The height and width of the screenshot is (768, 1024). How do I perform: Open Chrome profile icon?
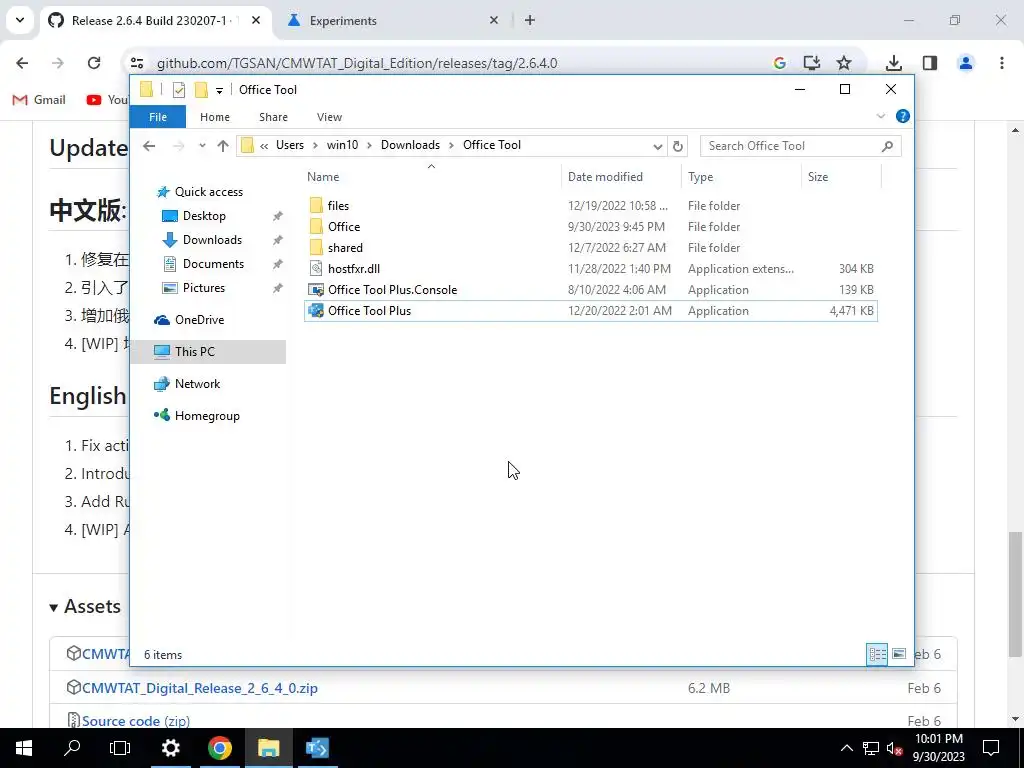[x=965, y=63]
